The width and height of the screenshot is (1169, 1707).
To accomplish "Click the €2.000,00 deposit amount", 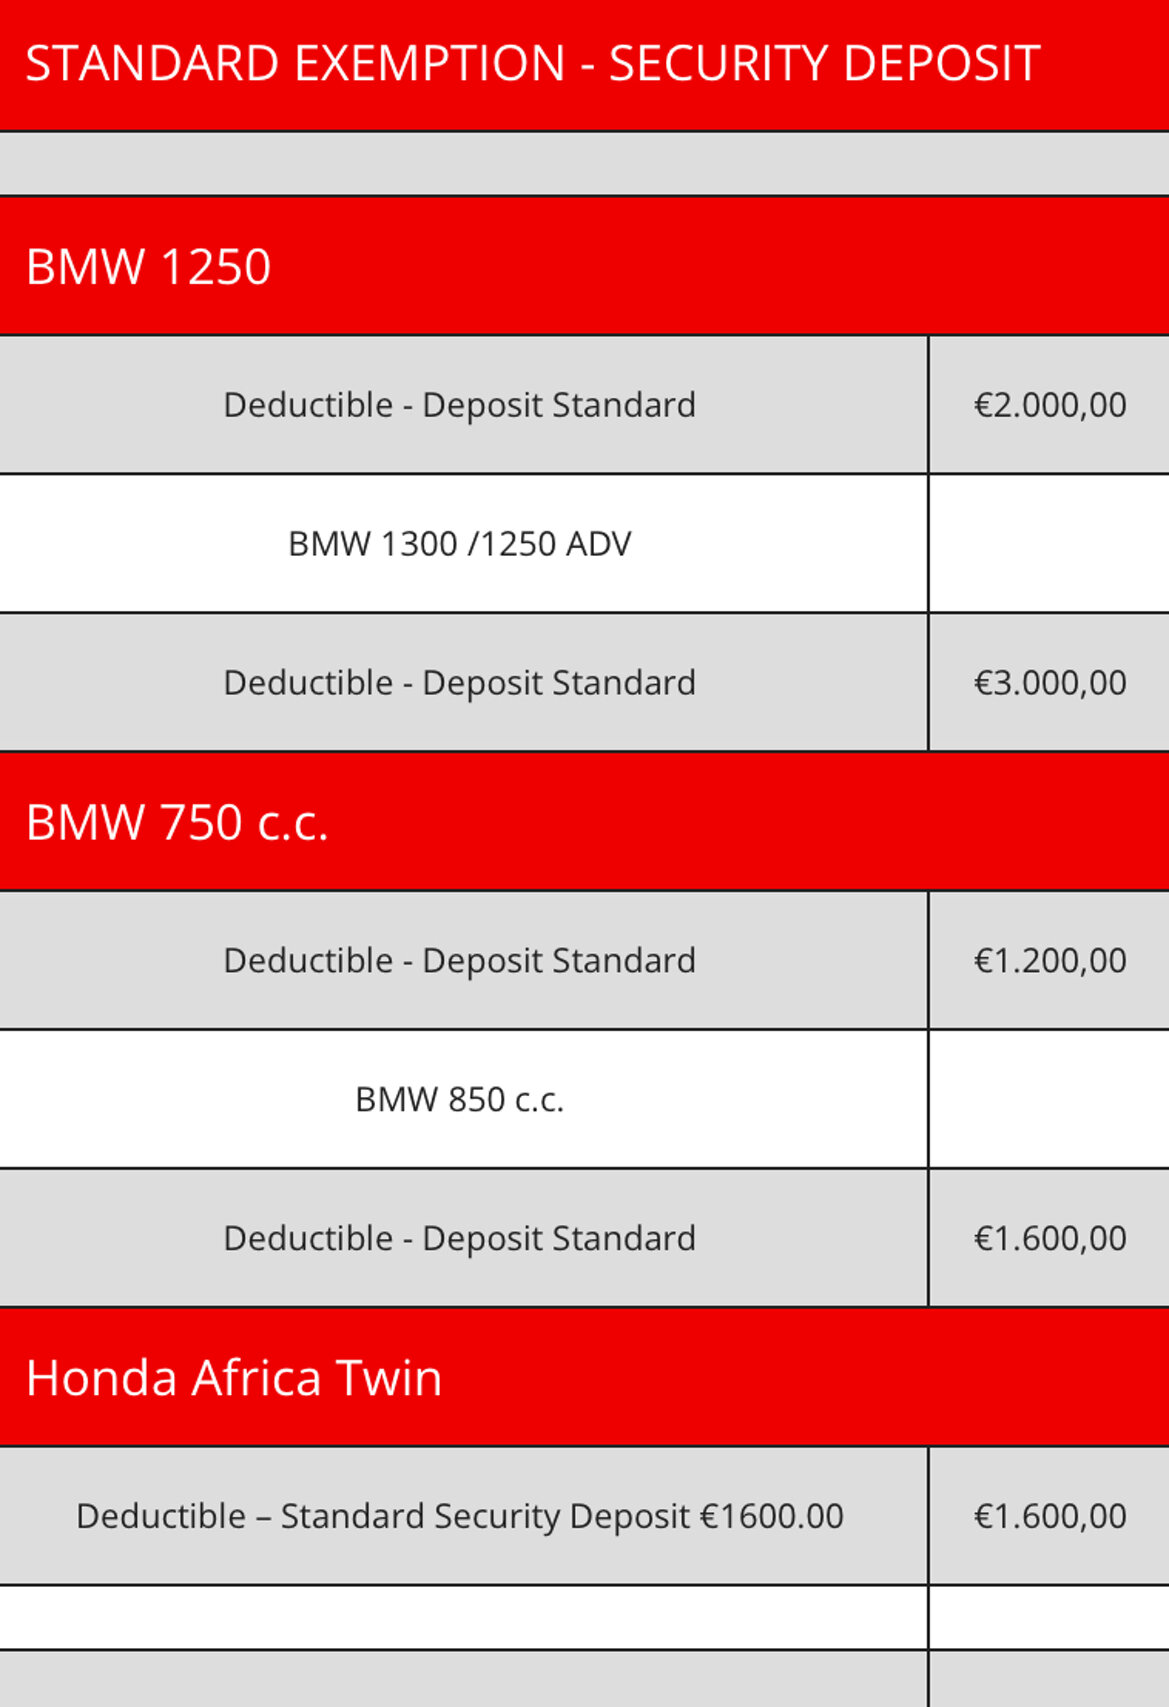I will pos(1049,405).
